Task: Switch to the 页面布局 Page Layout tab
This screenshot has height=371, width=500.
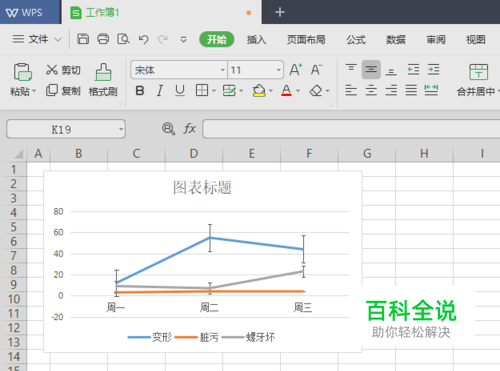Action: click(x=306, y=40)
